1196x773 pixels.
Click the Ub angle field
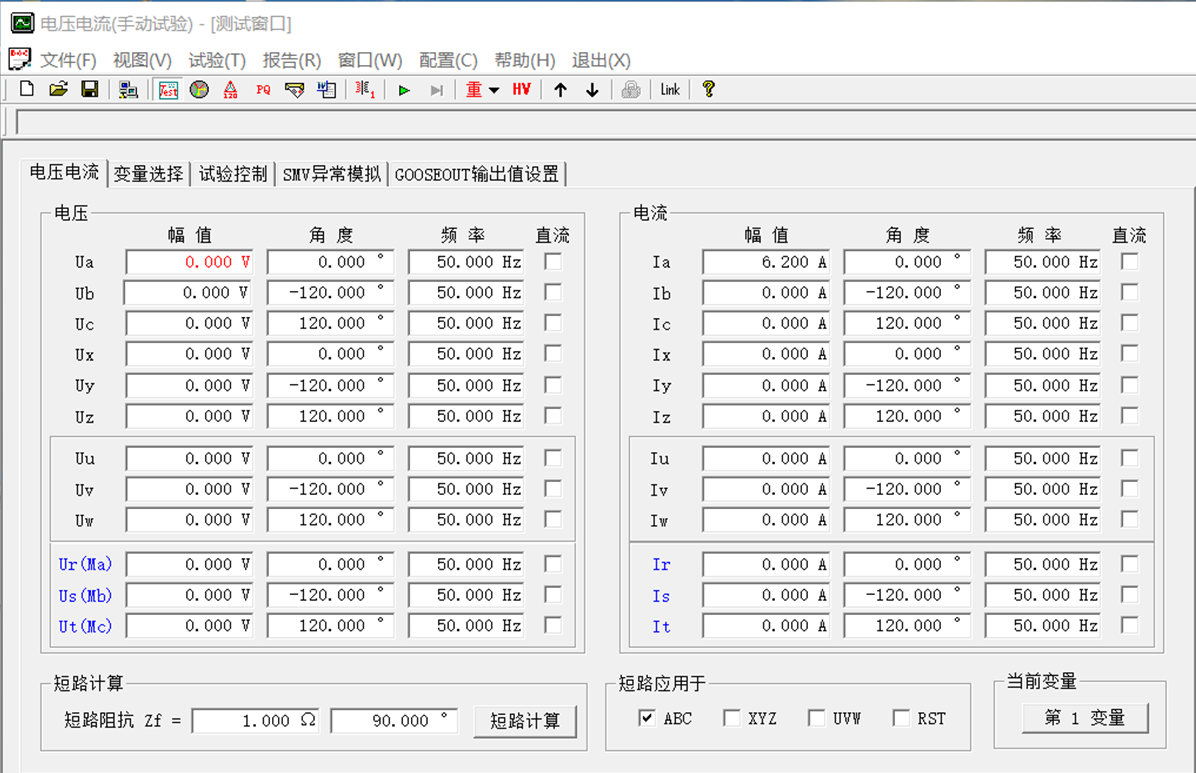tap(330, 292)
